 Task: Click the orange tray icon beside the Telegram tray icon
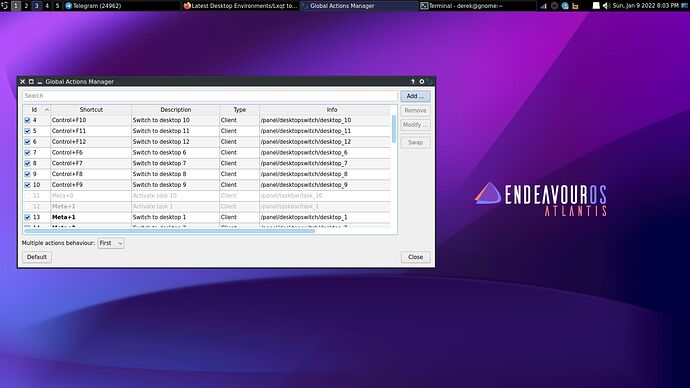(575, 6)
